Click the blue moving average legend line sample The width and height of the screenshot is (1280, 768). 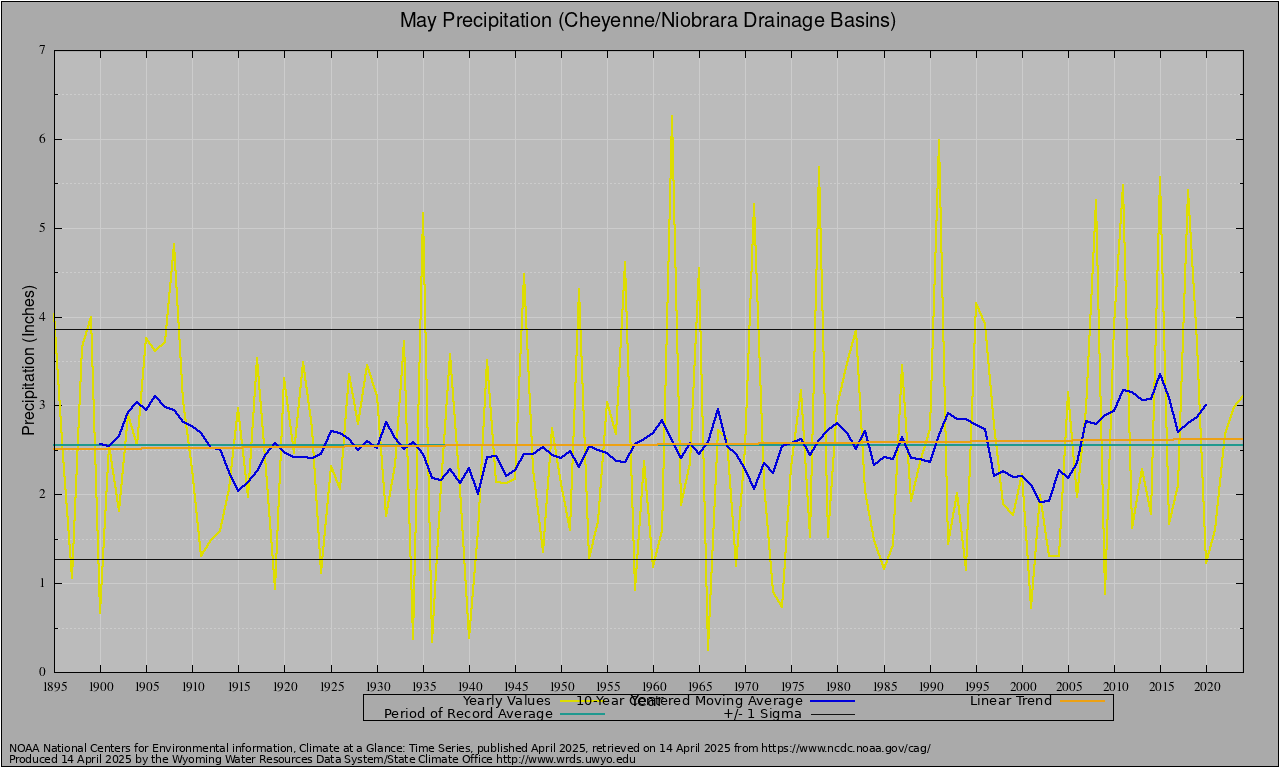pyautogui.click(x=831, y=701)
